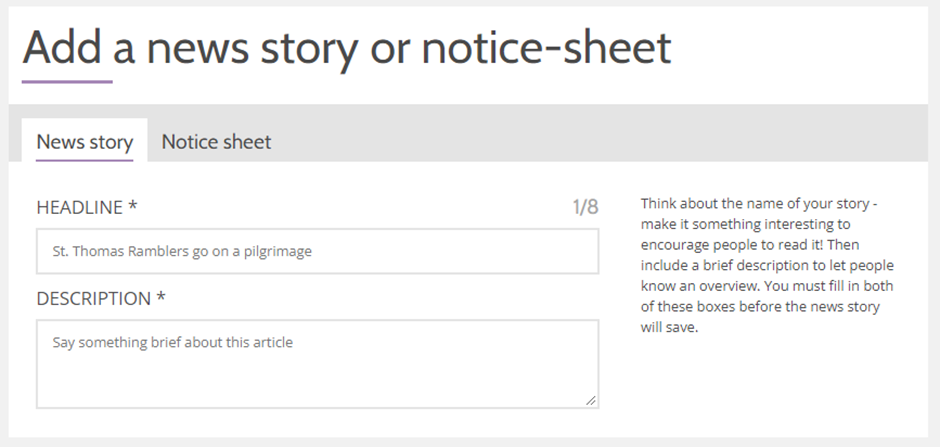Click the word 'notice-sheet' in the title
The height and width of the screenshot is (447, 940).
[546, 48]
